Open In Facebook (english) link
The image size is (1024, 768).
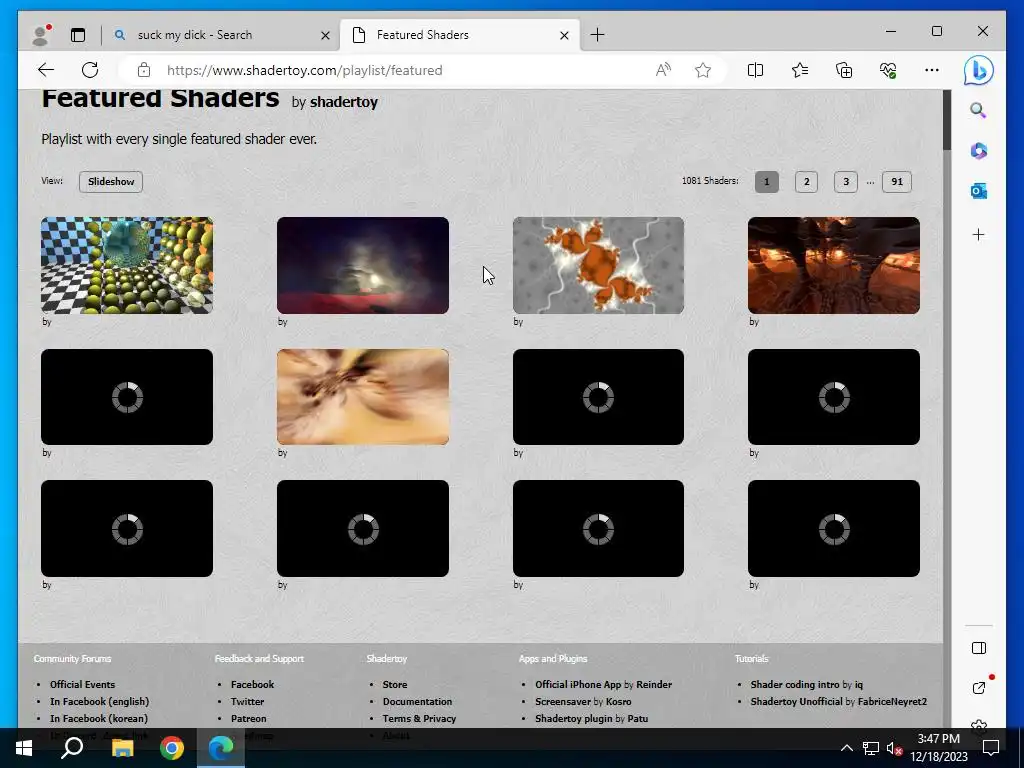(x=99, y=701)
